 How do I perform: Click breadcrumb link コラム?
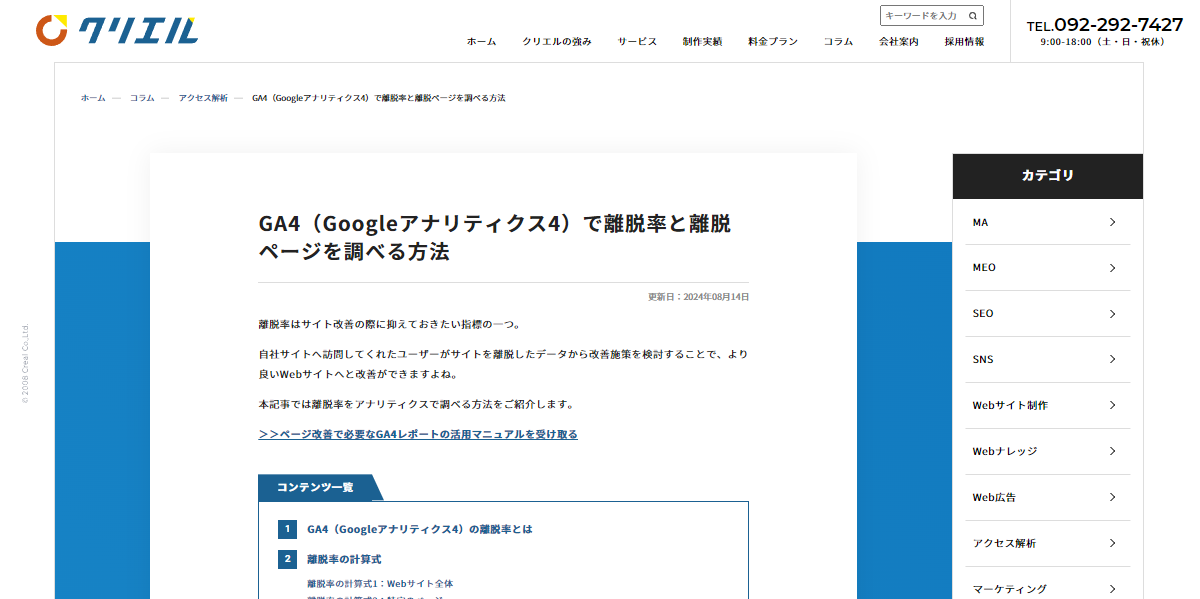[x=142, y=98]
